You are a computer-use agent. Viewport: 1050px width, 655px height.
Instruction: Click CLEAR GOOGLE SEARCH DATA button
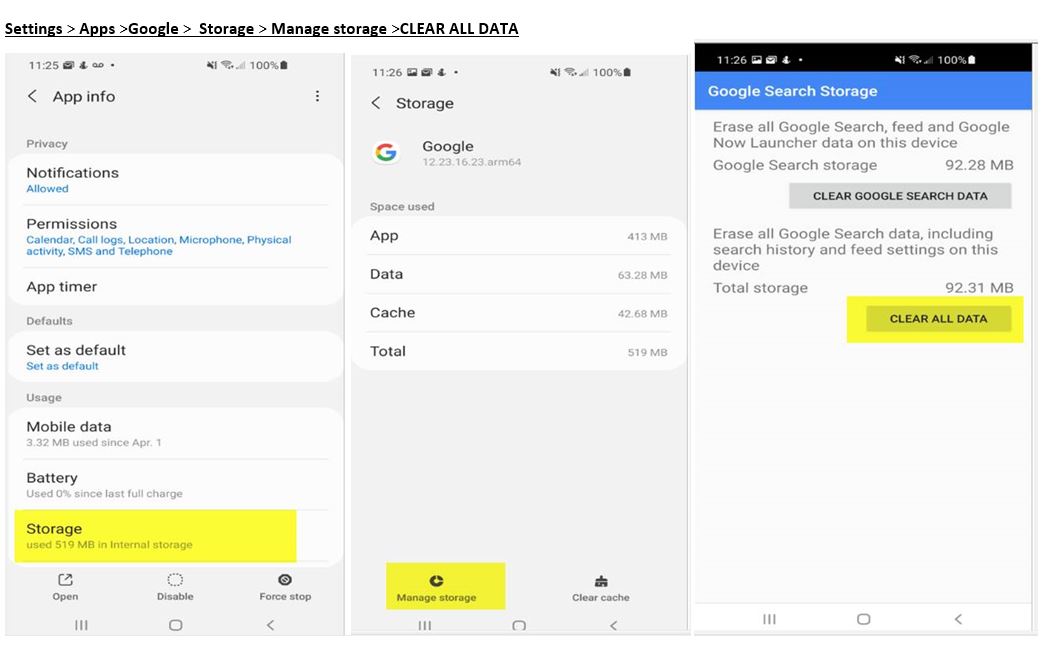tap(899, 196)
